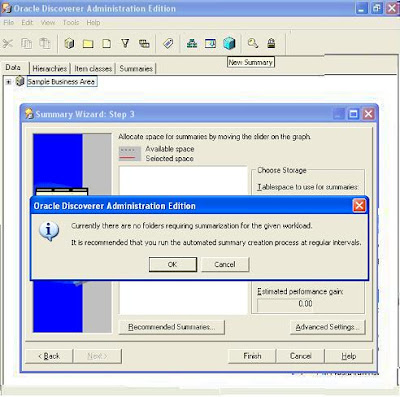Switch to the Item classes tab

point(93,68)
